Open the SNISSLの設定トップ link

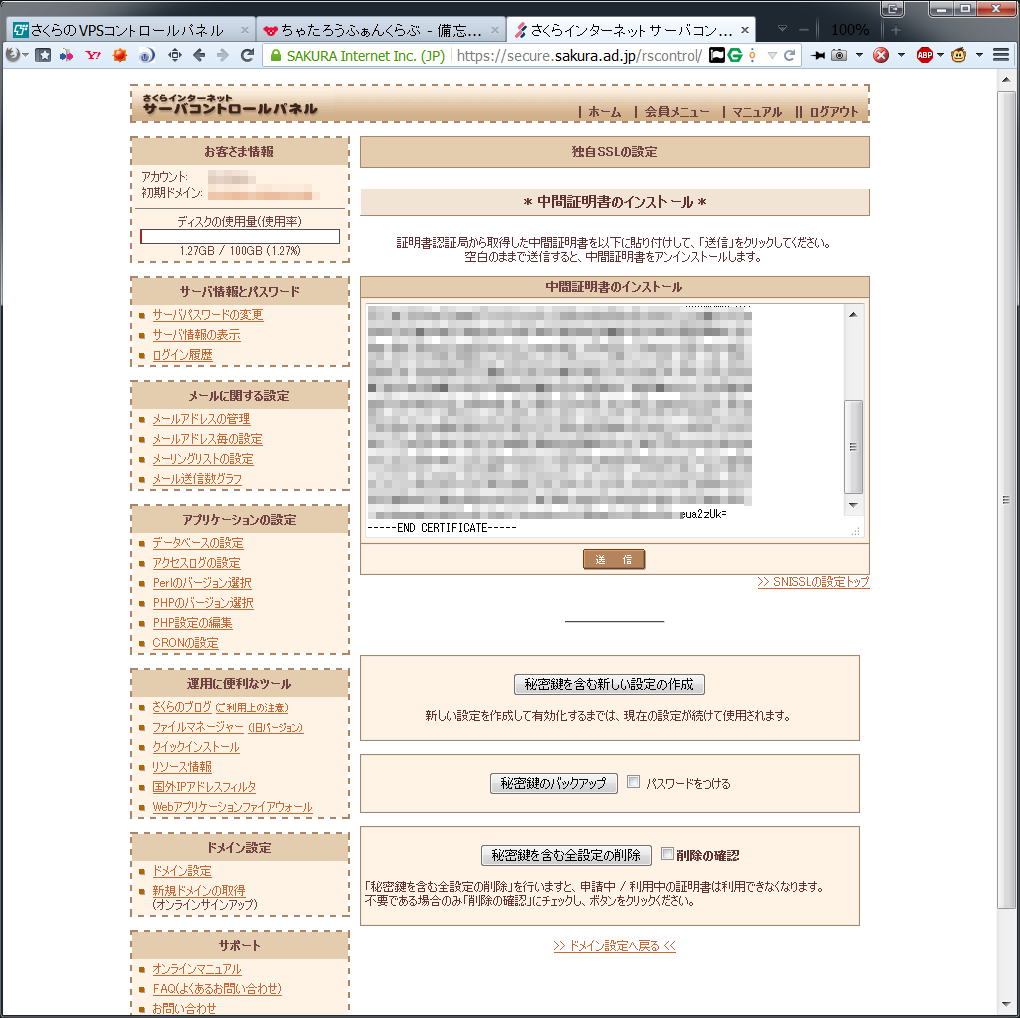pyautogui.click(x=813, y=582)
